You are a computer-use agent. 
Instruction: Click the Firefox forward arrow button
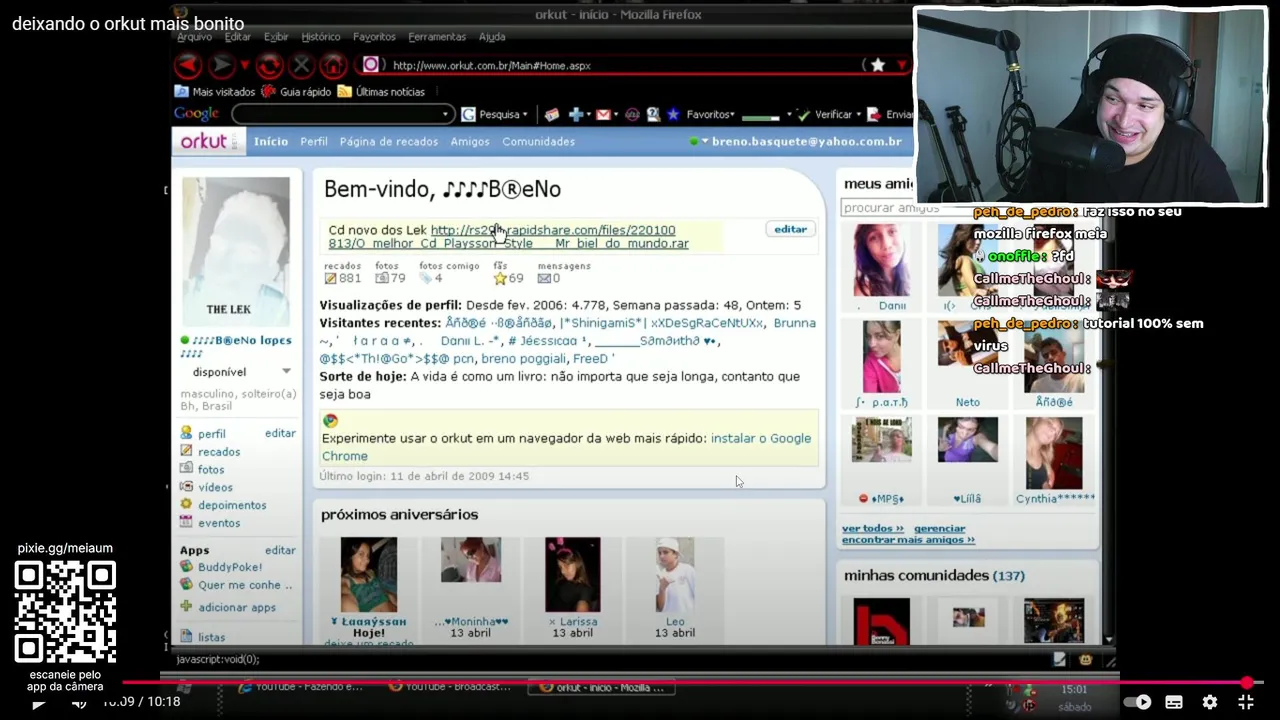point(222,66)
